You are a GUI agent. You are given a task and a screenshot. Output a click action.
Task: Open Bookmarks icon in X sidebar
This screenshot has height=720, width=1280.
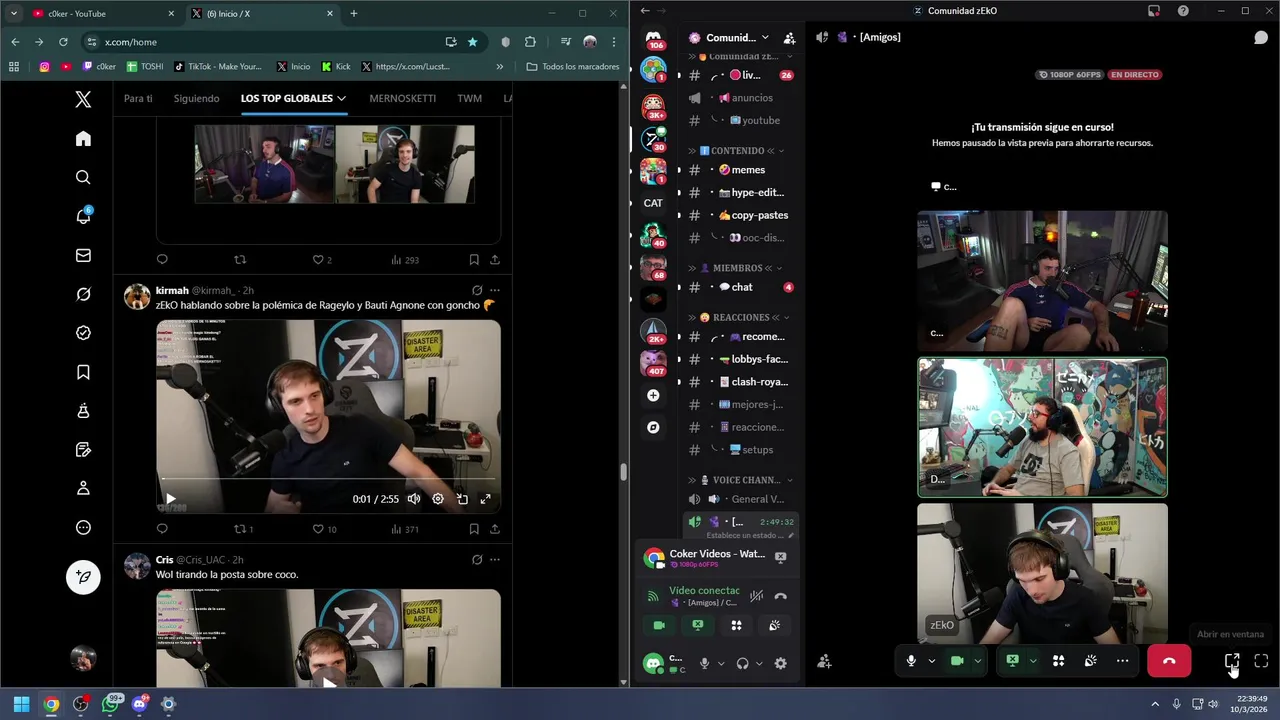[83, 372]
